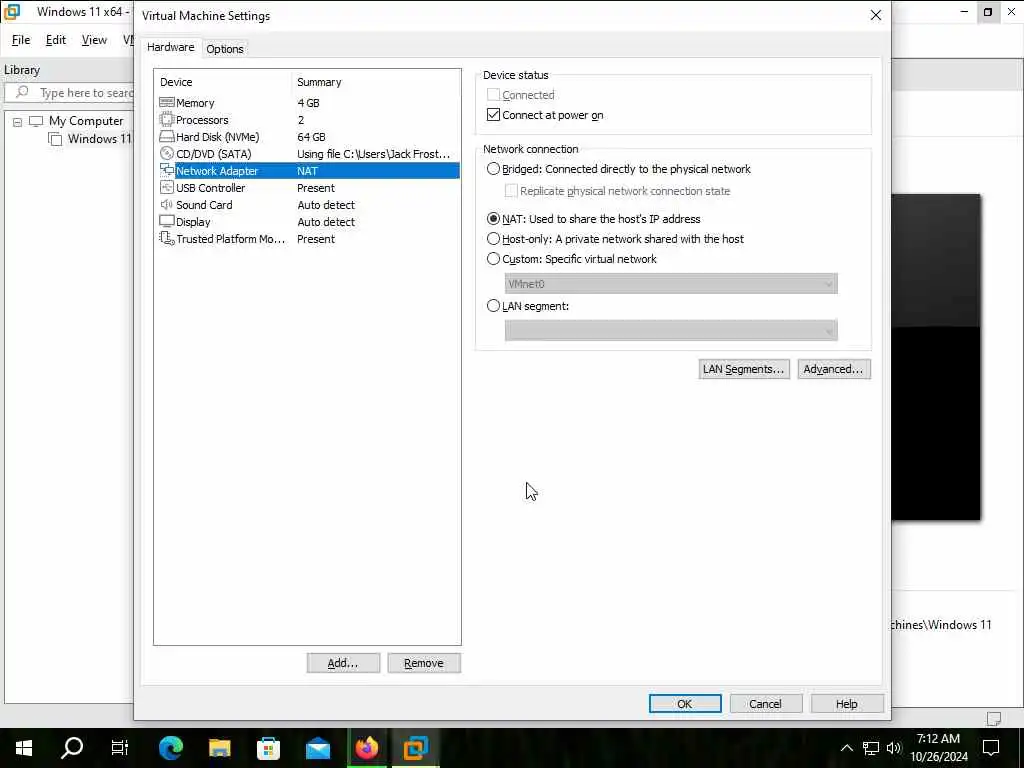The image size is (1024, 768).
Task: Open the VMnet0 virtual network dropdown
Action: (x=671, y=283)
